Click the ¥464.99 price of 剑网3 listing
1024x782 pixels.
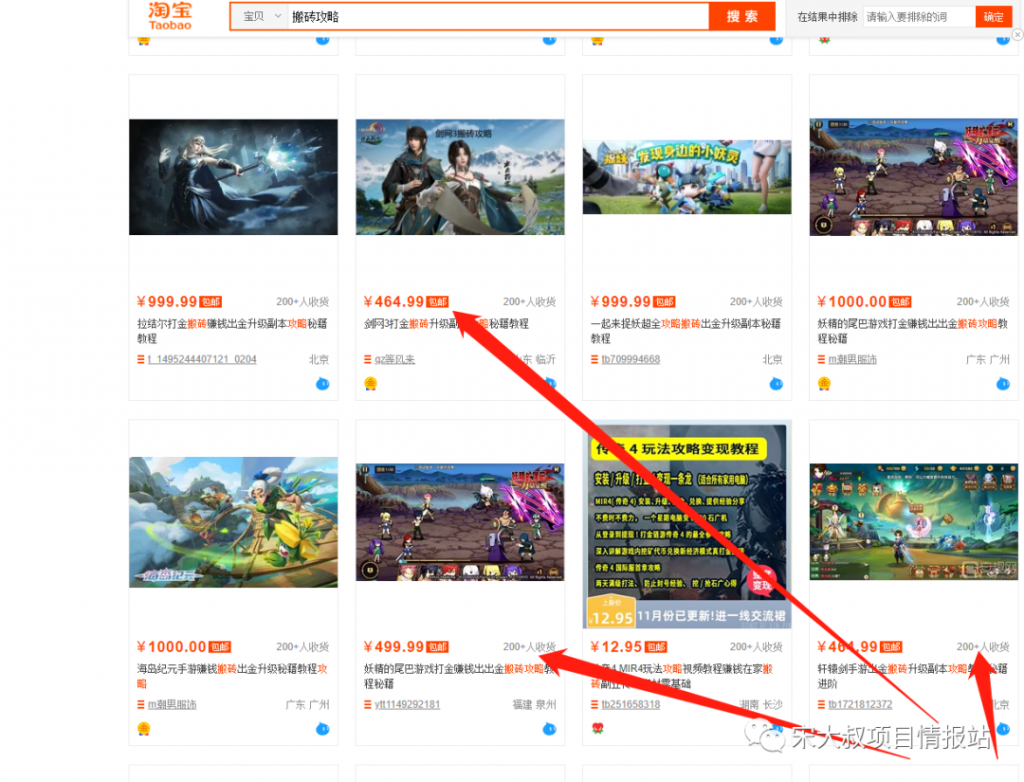click(x=394, y=302)
